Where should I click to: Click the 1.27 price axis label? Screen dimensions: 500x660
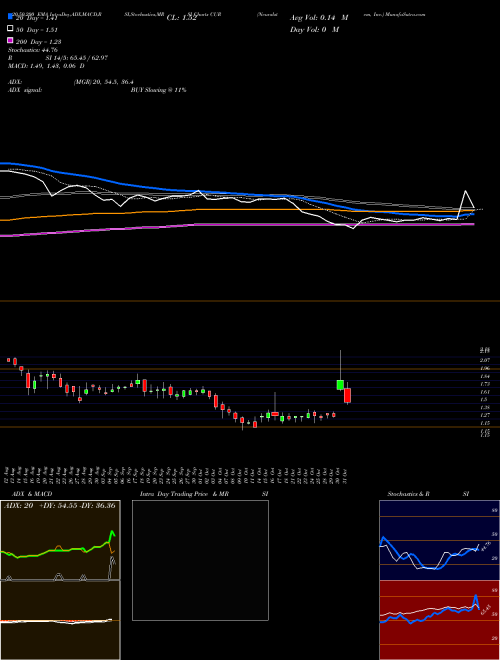485,415
